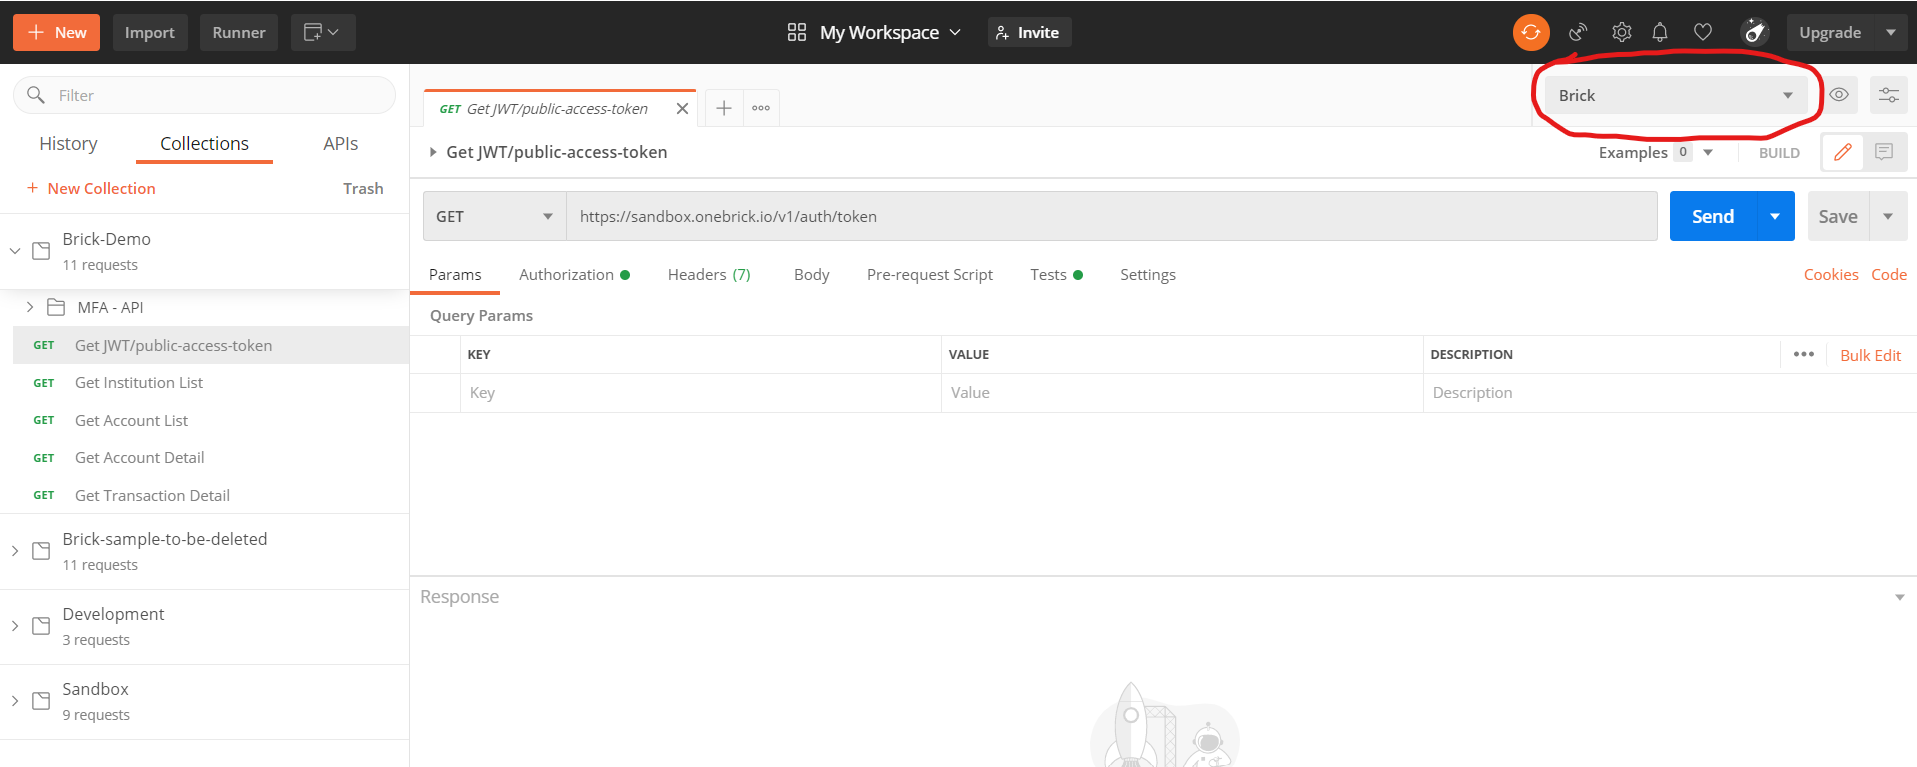This screenshot has height=767, width=1917.
Task: Open the Save button dropdown arrow
Action: tap(1888, 216)
